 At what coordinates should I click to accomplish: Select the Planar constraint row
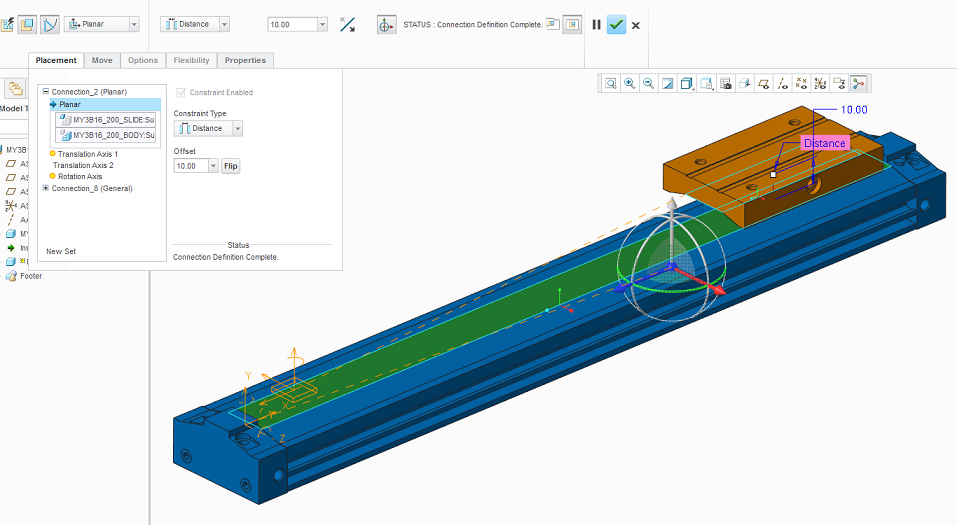pyautogui.click(x=105, y=104)
